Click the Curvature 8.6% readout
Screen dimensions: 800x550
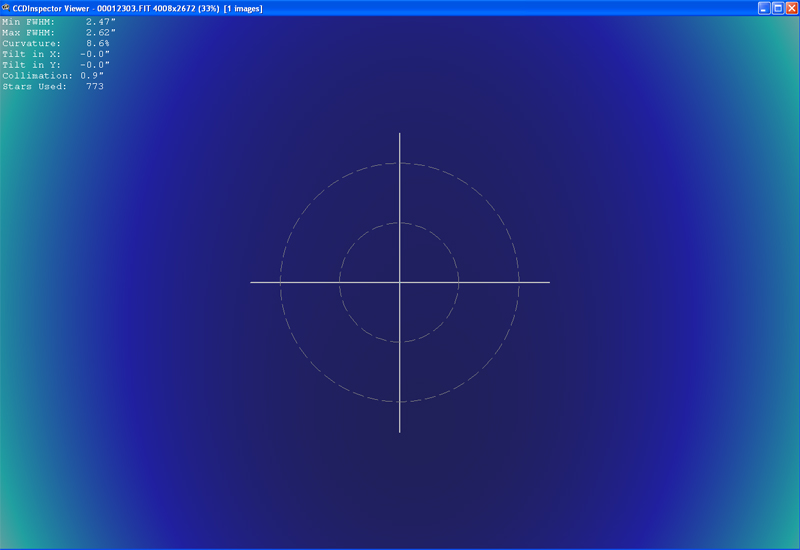pos(56,43)
